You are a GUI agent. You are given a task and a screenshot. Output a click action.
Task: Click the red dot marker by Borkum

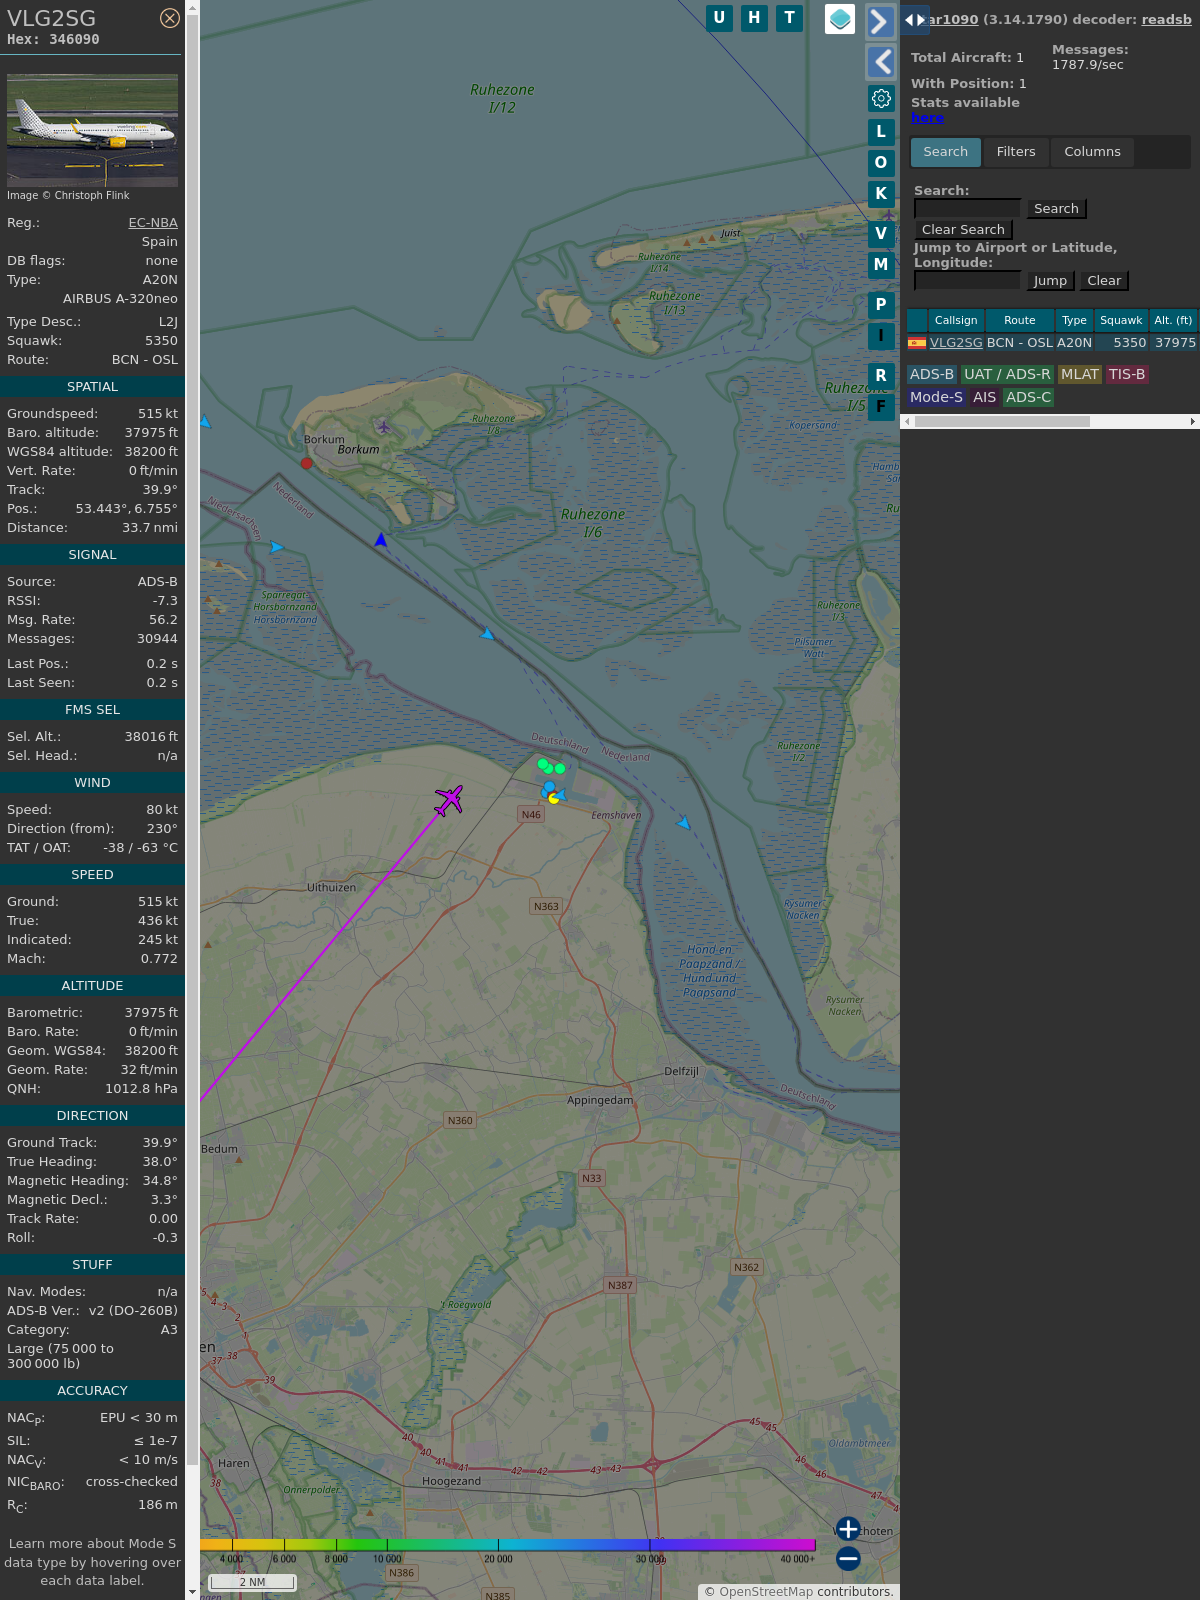(x=307, y=463)
